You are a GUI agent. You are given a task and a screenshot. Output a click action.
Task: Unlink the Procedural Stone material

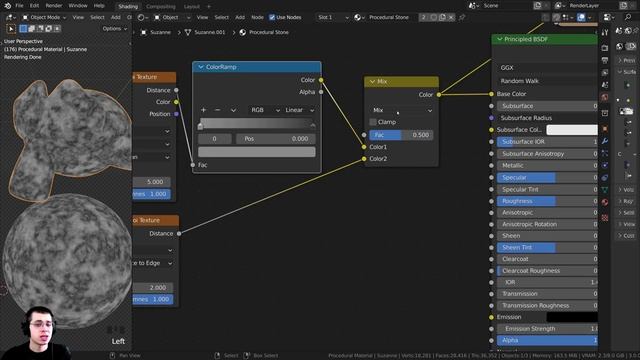(451, 18)
